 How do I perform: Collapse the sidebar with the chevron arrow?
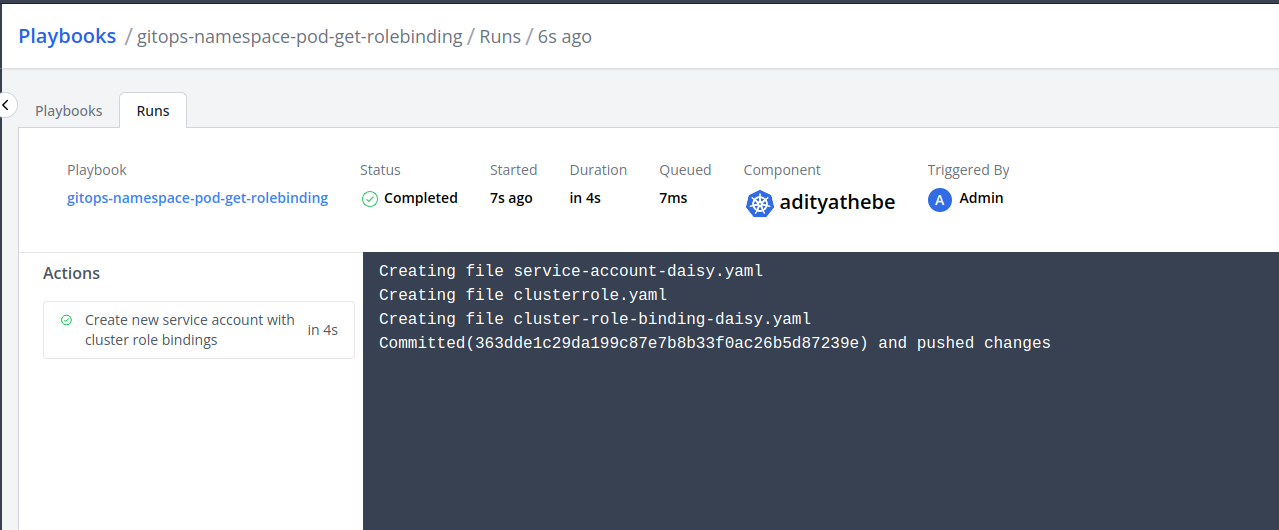click(6, 104)
